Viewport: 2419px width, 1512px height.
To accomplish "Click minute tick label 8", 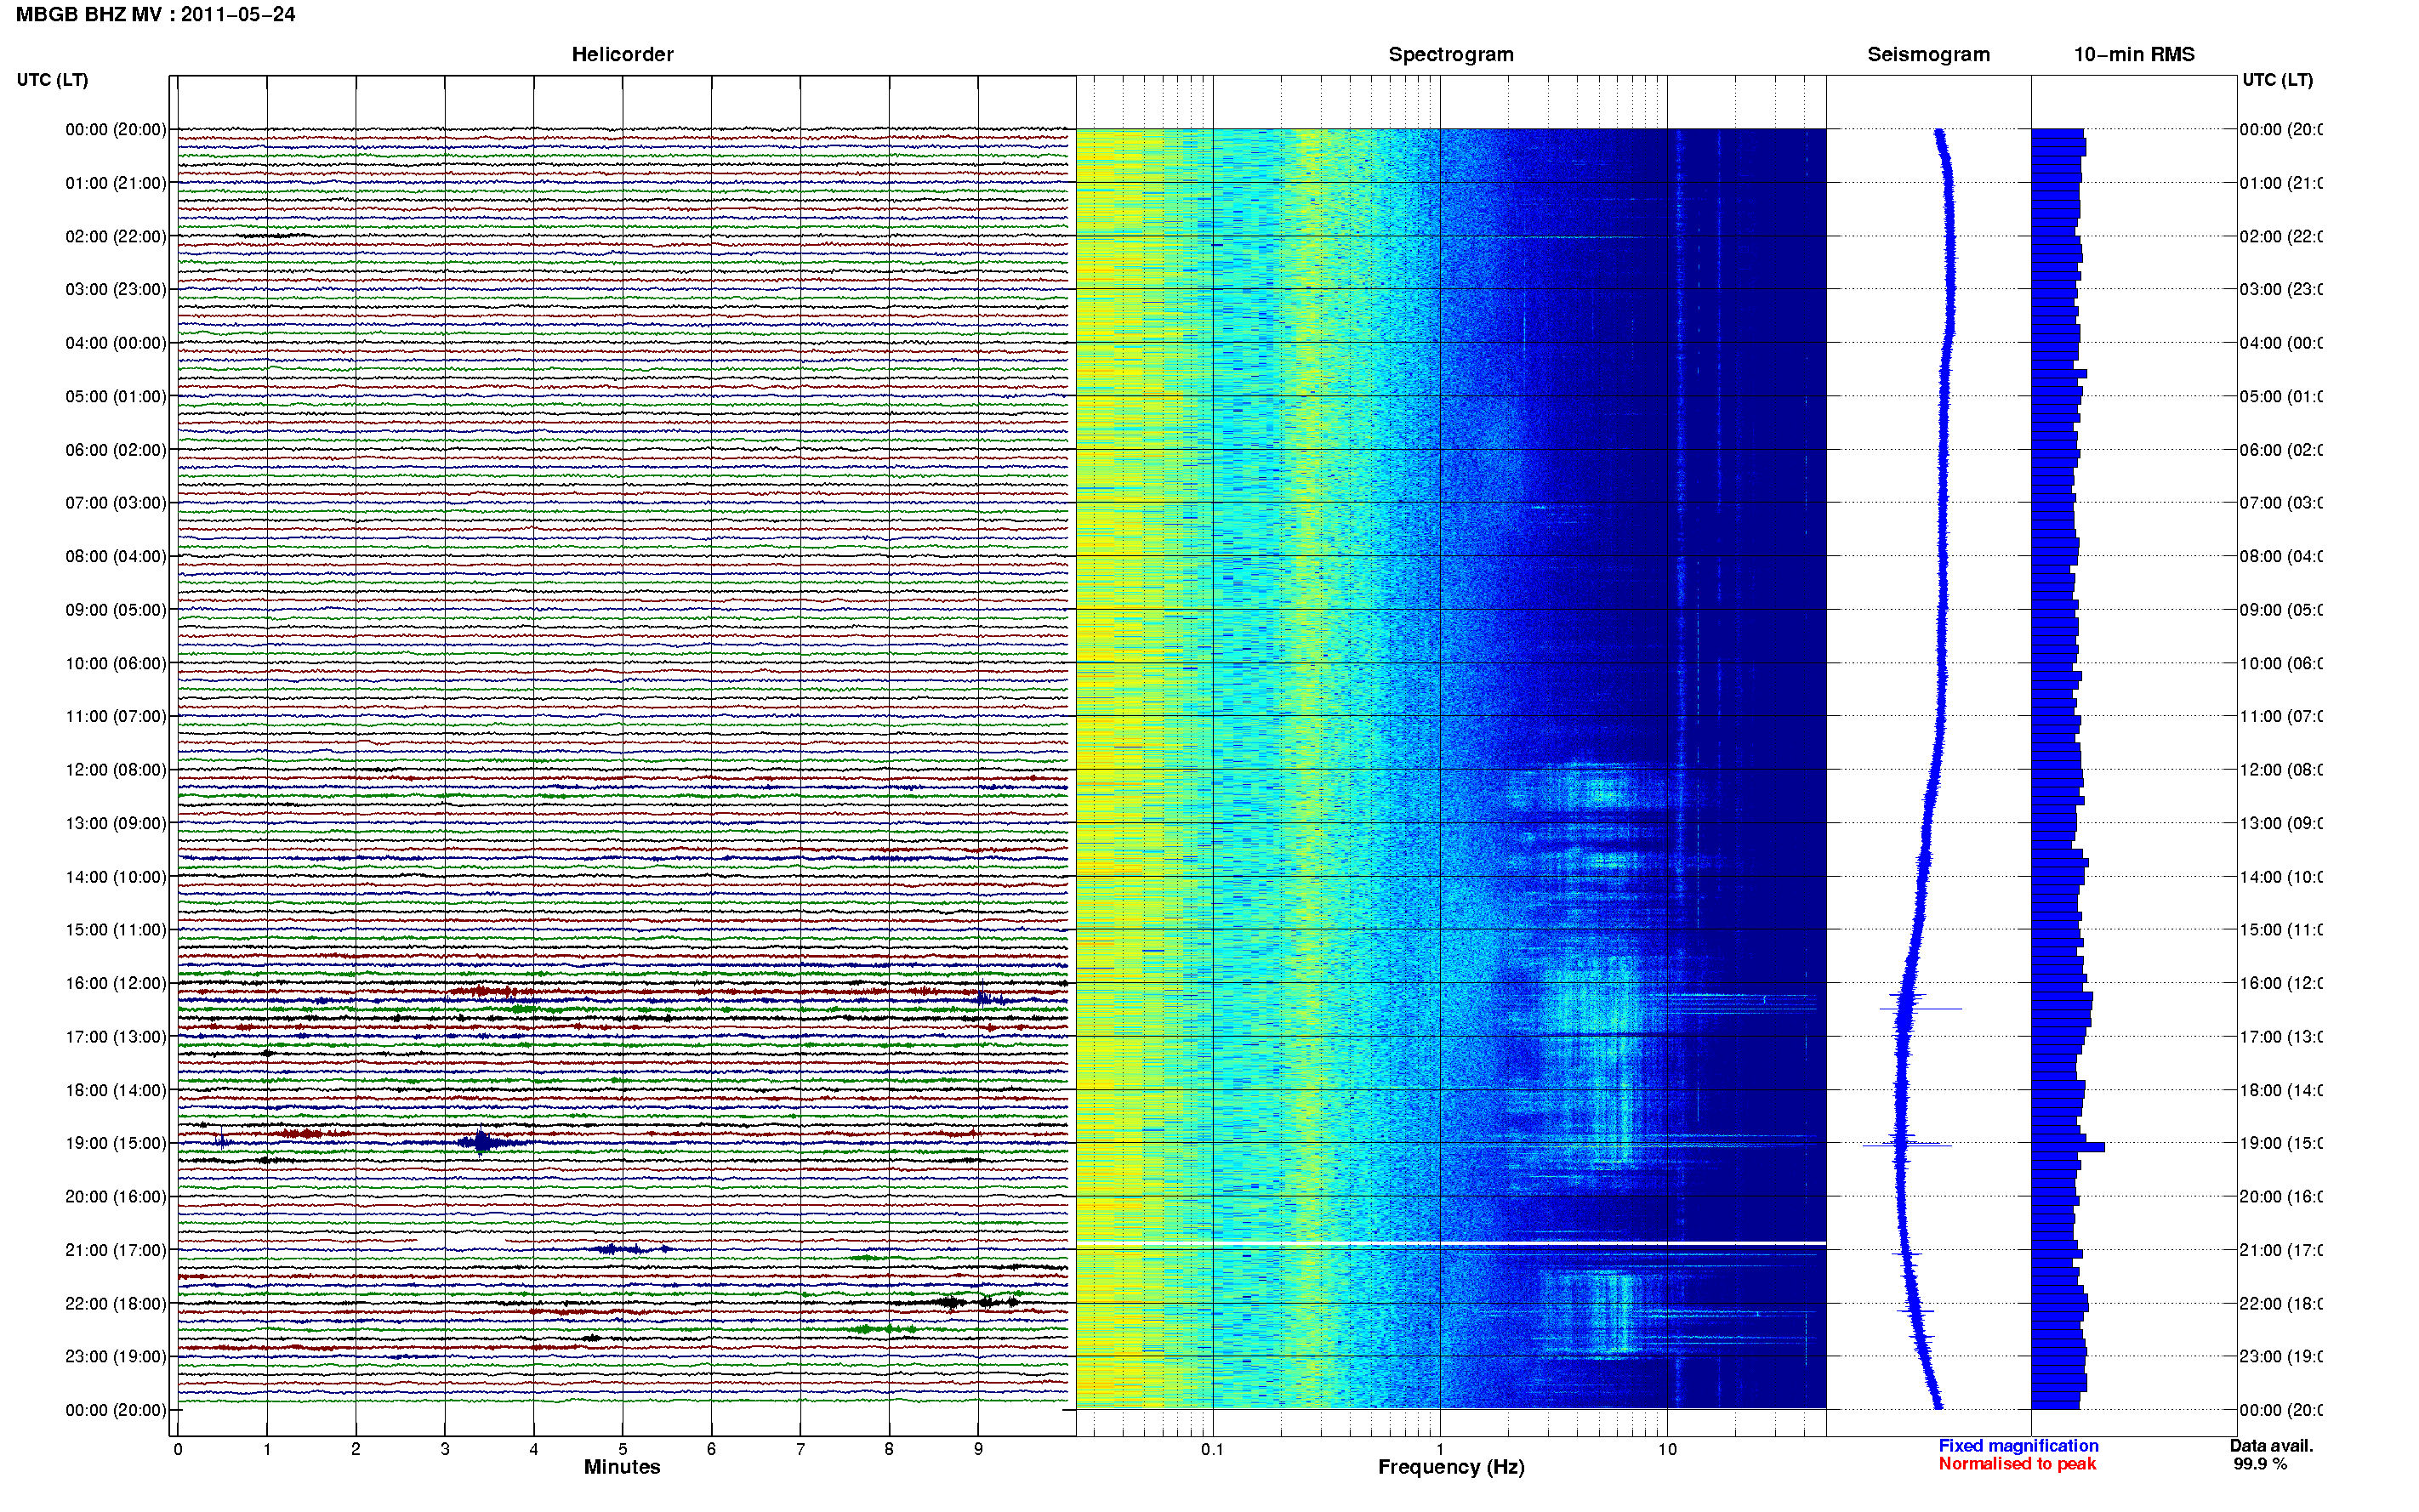I will pos(889,1450).
